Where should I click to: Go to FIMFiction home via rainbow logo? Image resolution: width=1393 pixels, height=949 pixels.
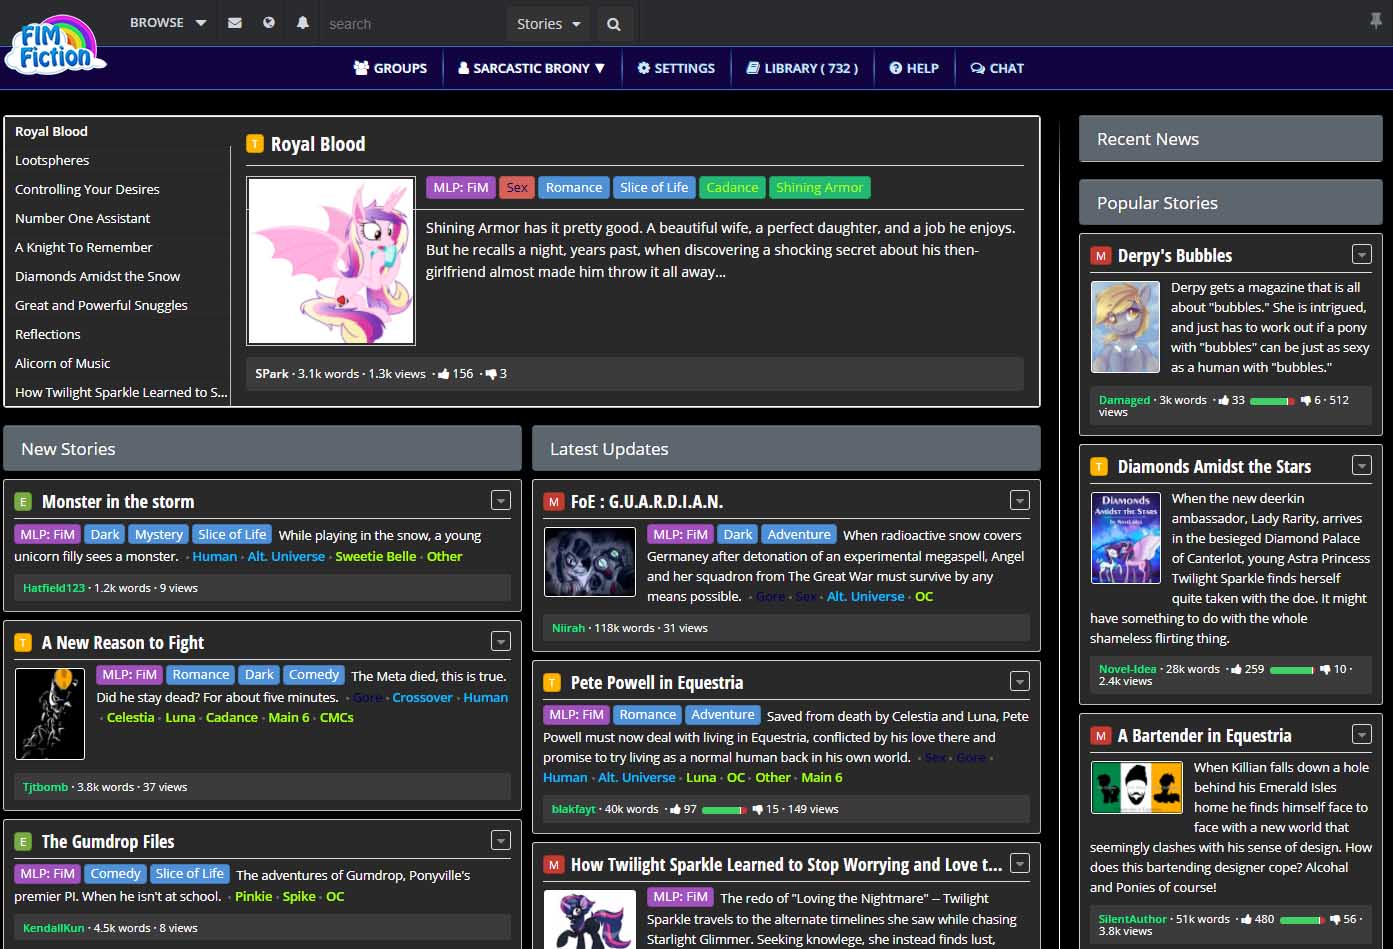[55, 47]
